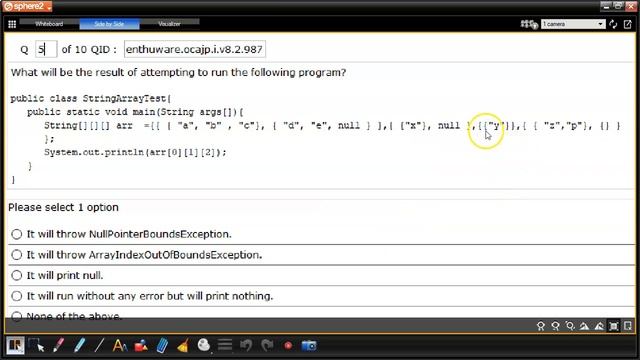Click the second brightness mountain icon
This screenshot has height=360, width=640.
pyautogui.click(x=599, y=326)
